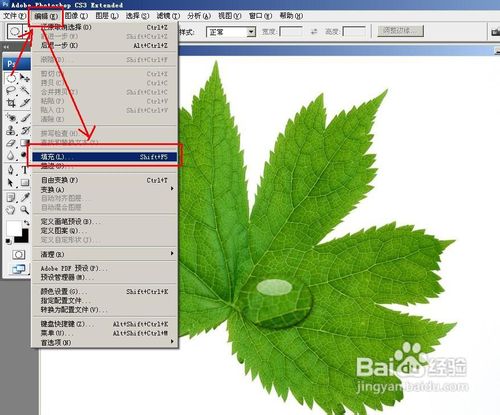Viewport: 500px width, 415px height.
Task: Choose 还原取消选择 Ctrl+Z menu item
Action: [x=105, y=27]
